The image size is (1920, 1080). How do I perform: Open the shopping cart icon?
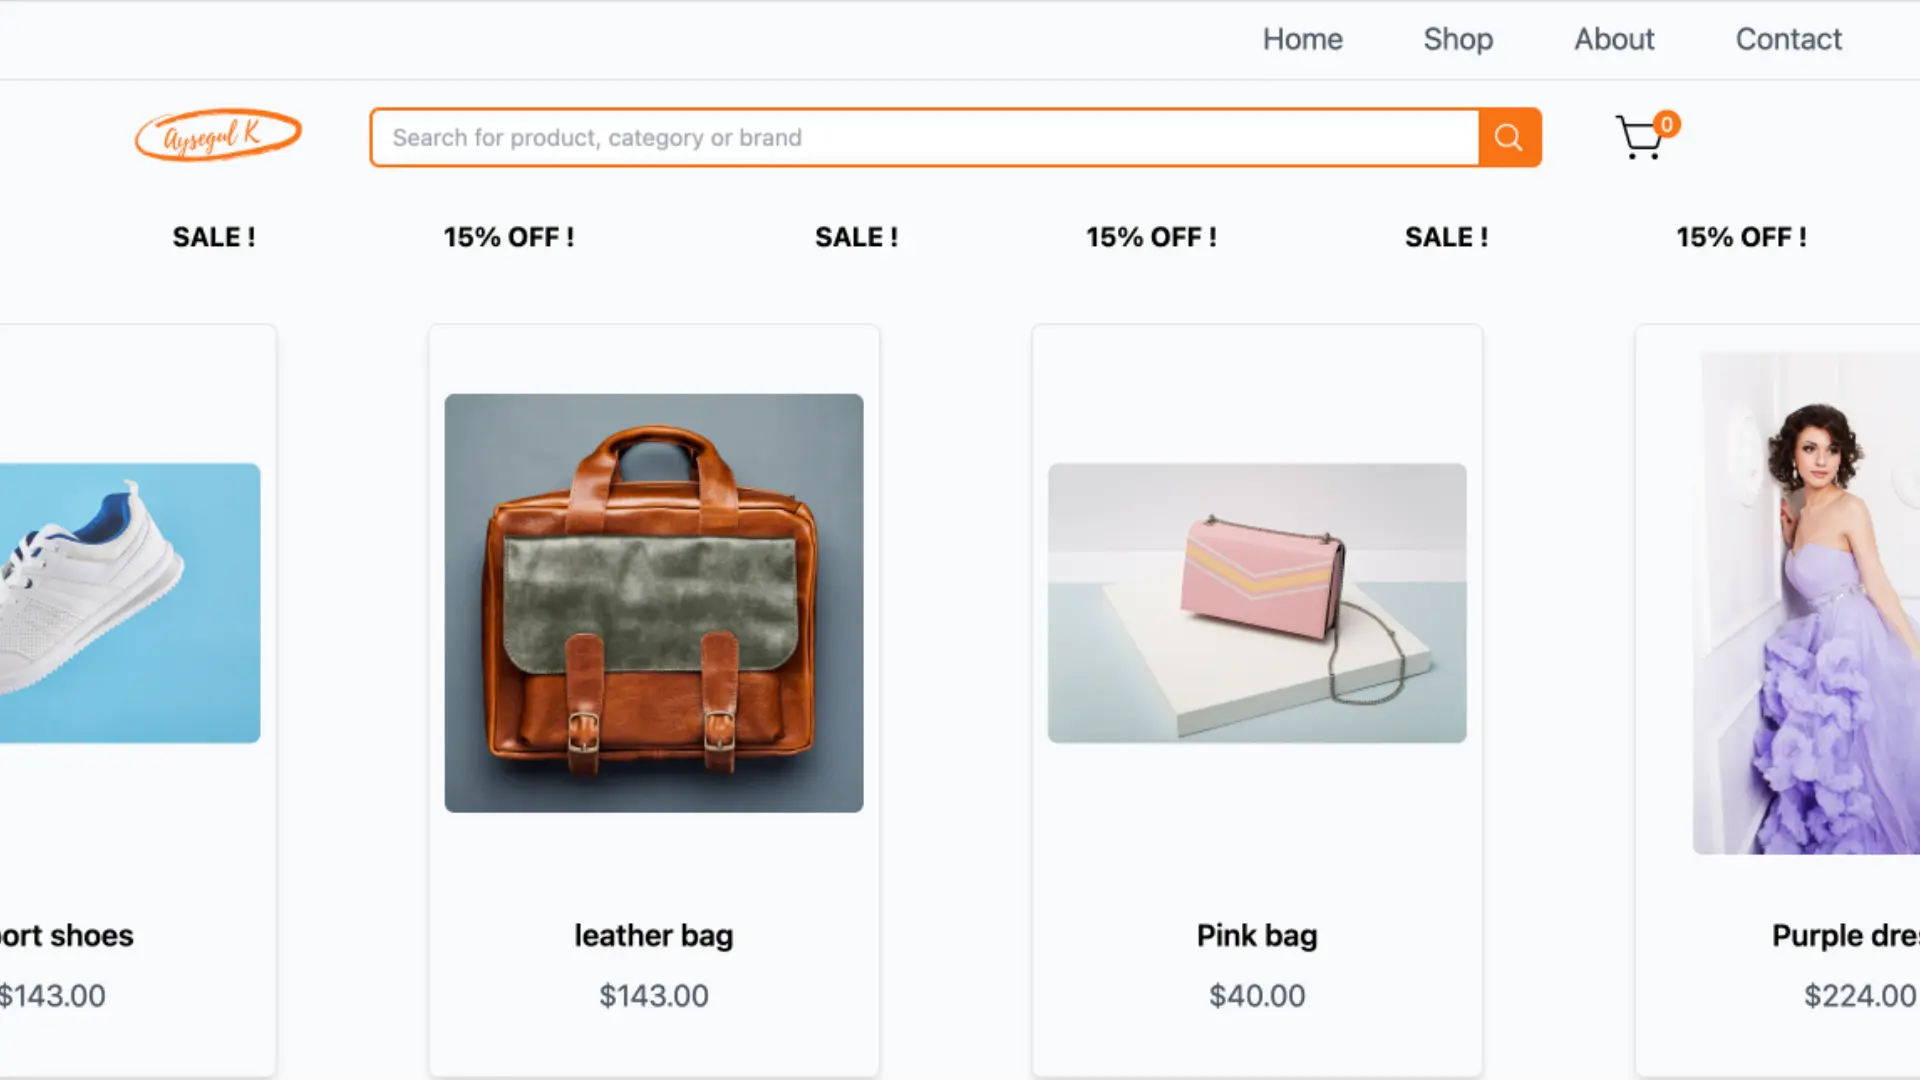[1638, 139]
